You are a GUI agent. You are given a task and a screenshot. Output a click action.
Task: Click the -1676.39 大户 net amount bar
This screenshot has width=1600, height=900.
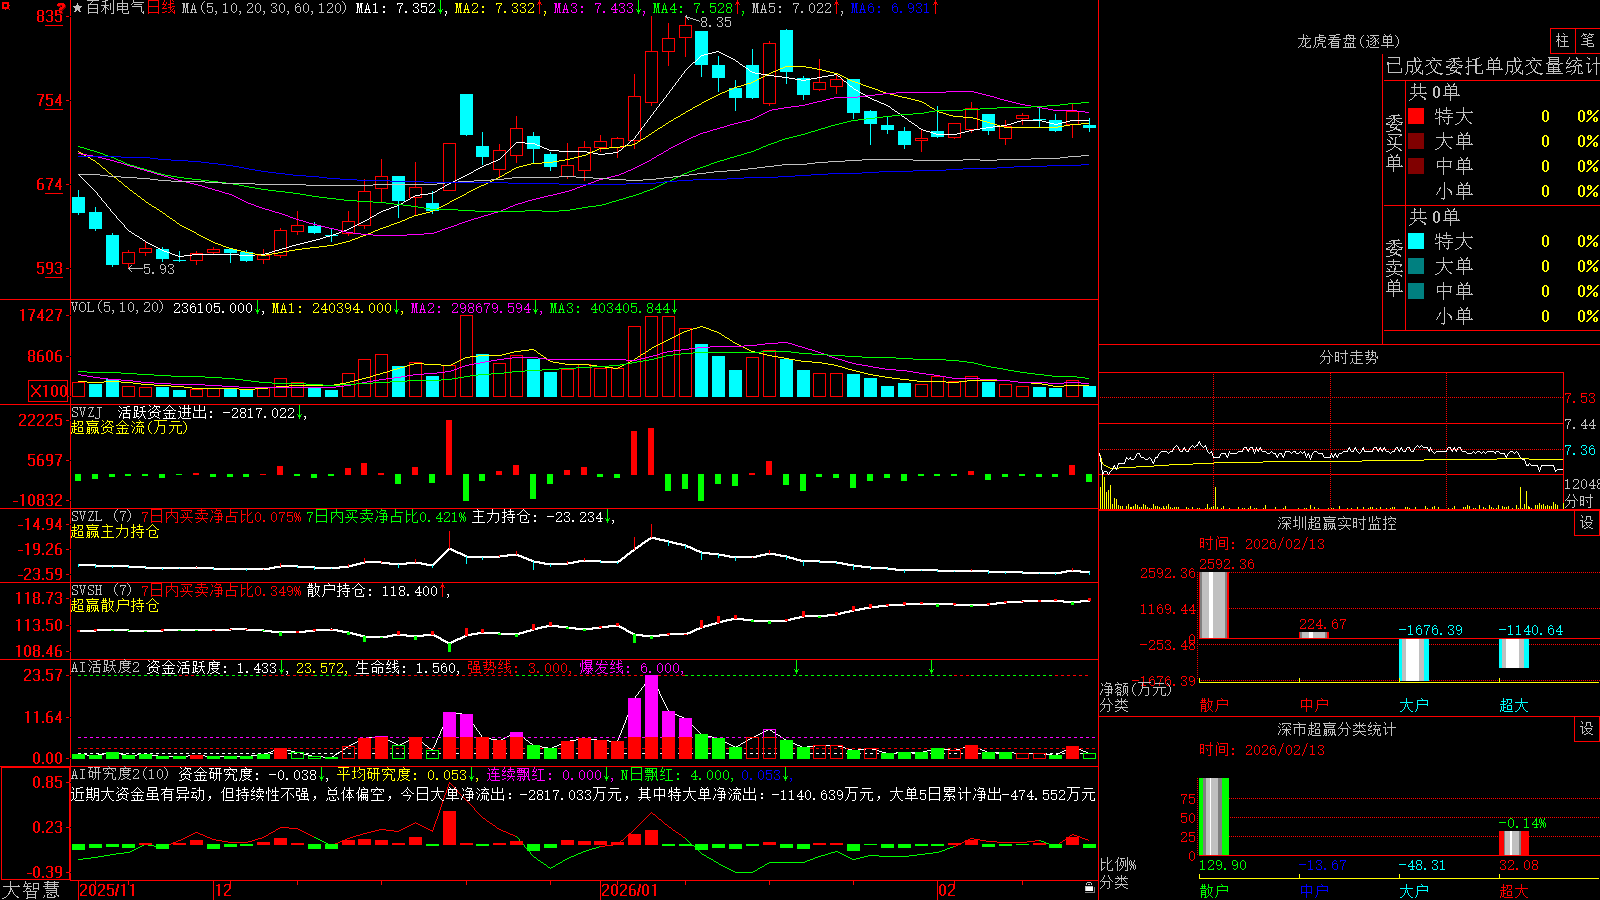[1414, 660]
